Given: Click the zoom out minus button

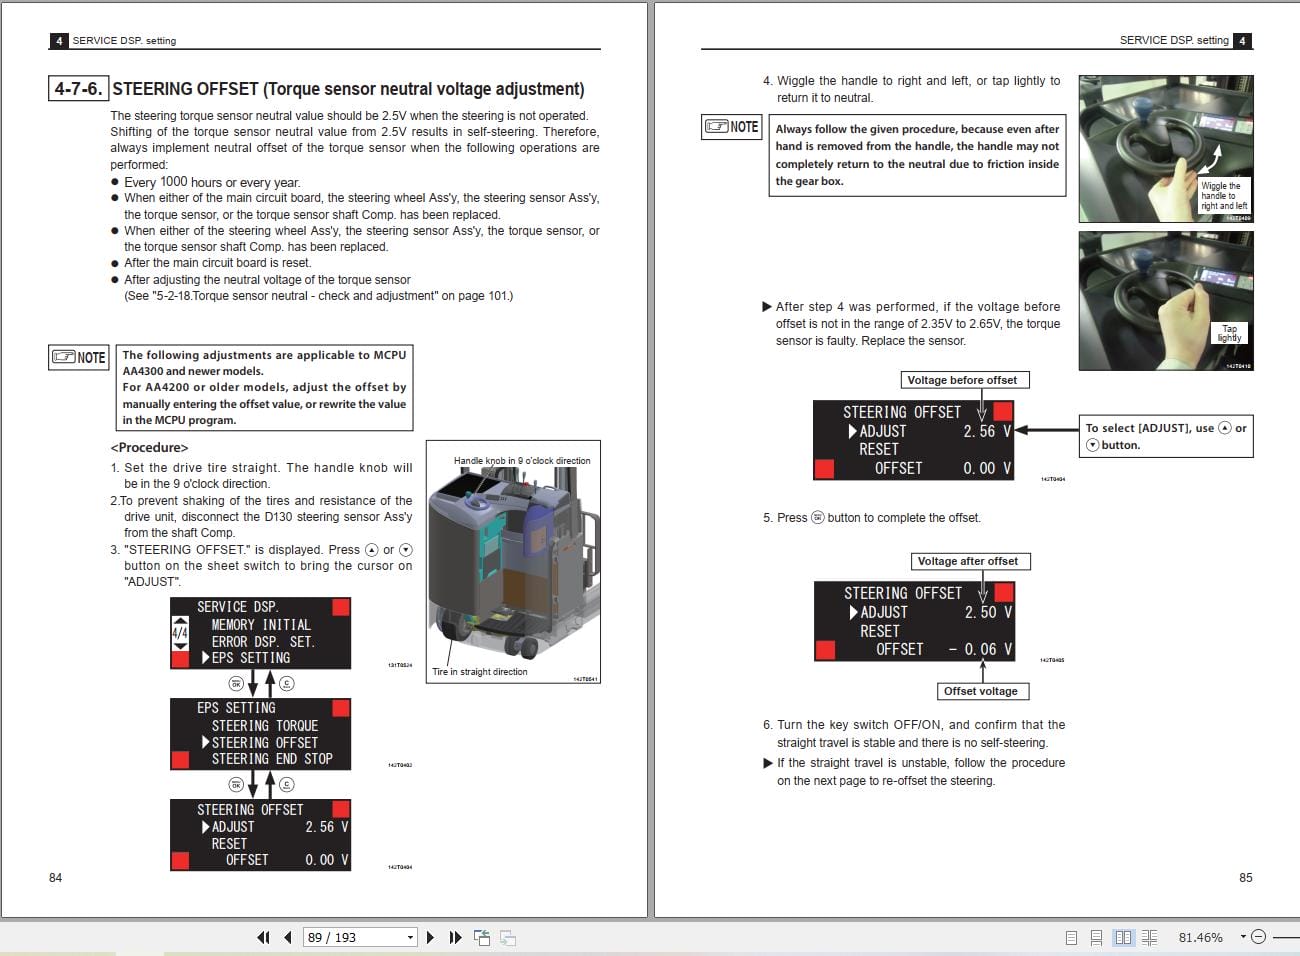Looking at the screenshot, I should coord(1258,937).
